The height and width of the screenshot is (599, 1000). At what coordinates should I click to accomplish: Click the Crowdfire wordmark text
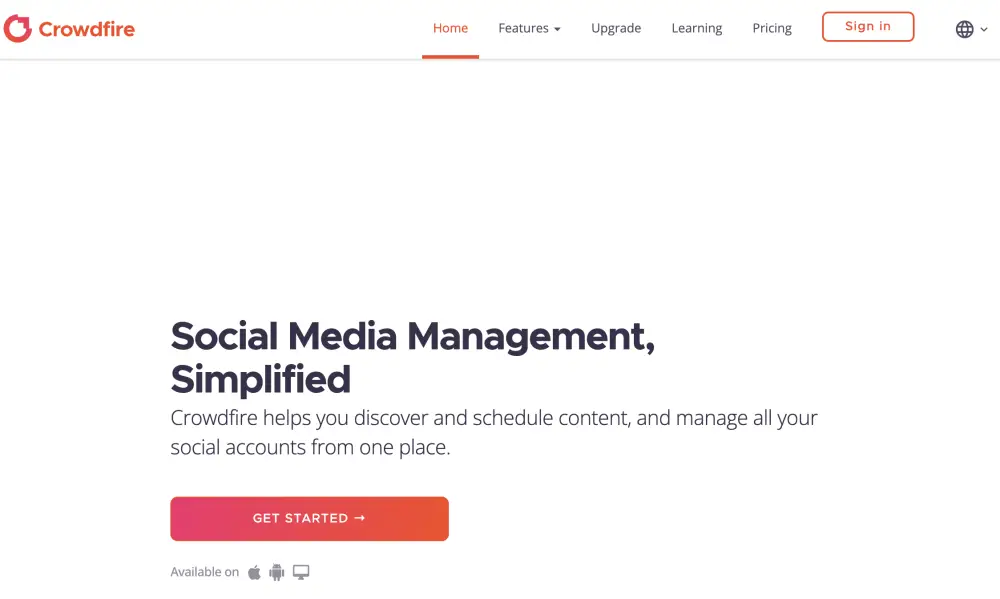[x=87, y=29]
